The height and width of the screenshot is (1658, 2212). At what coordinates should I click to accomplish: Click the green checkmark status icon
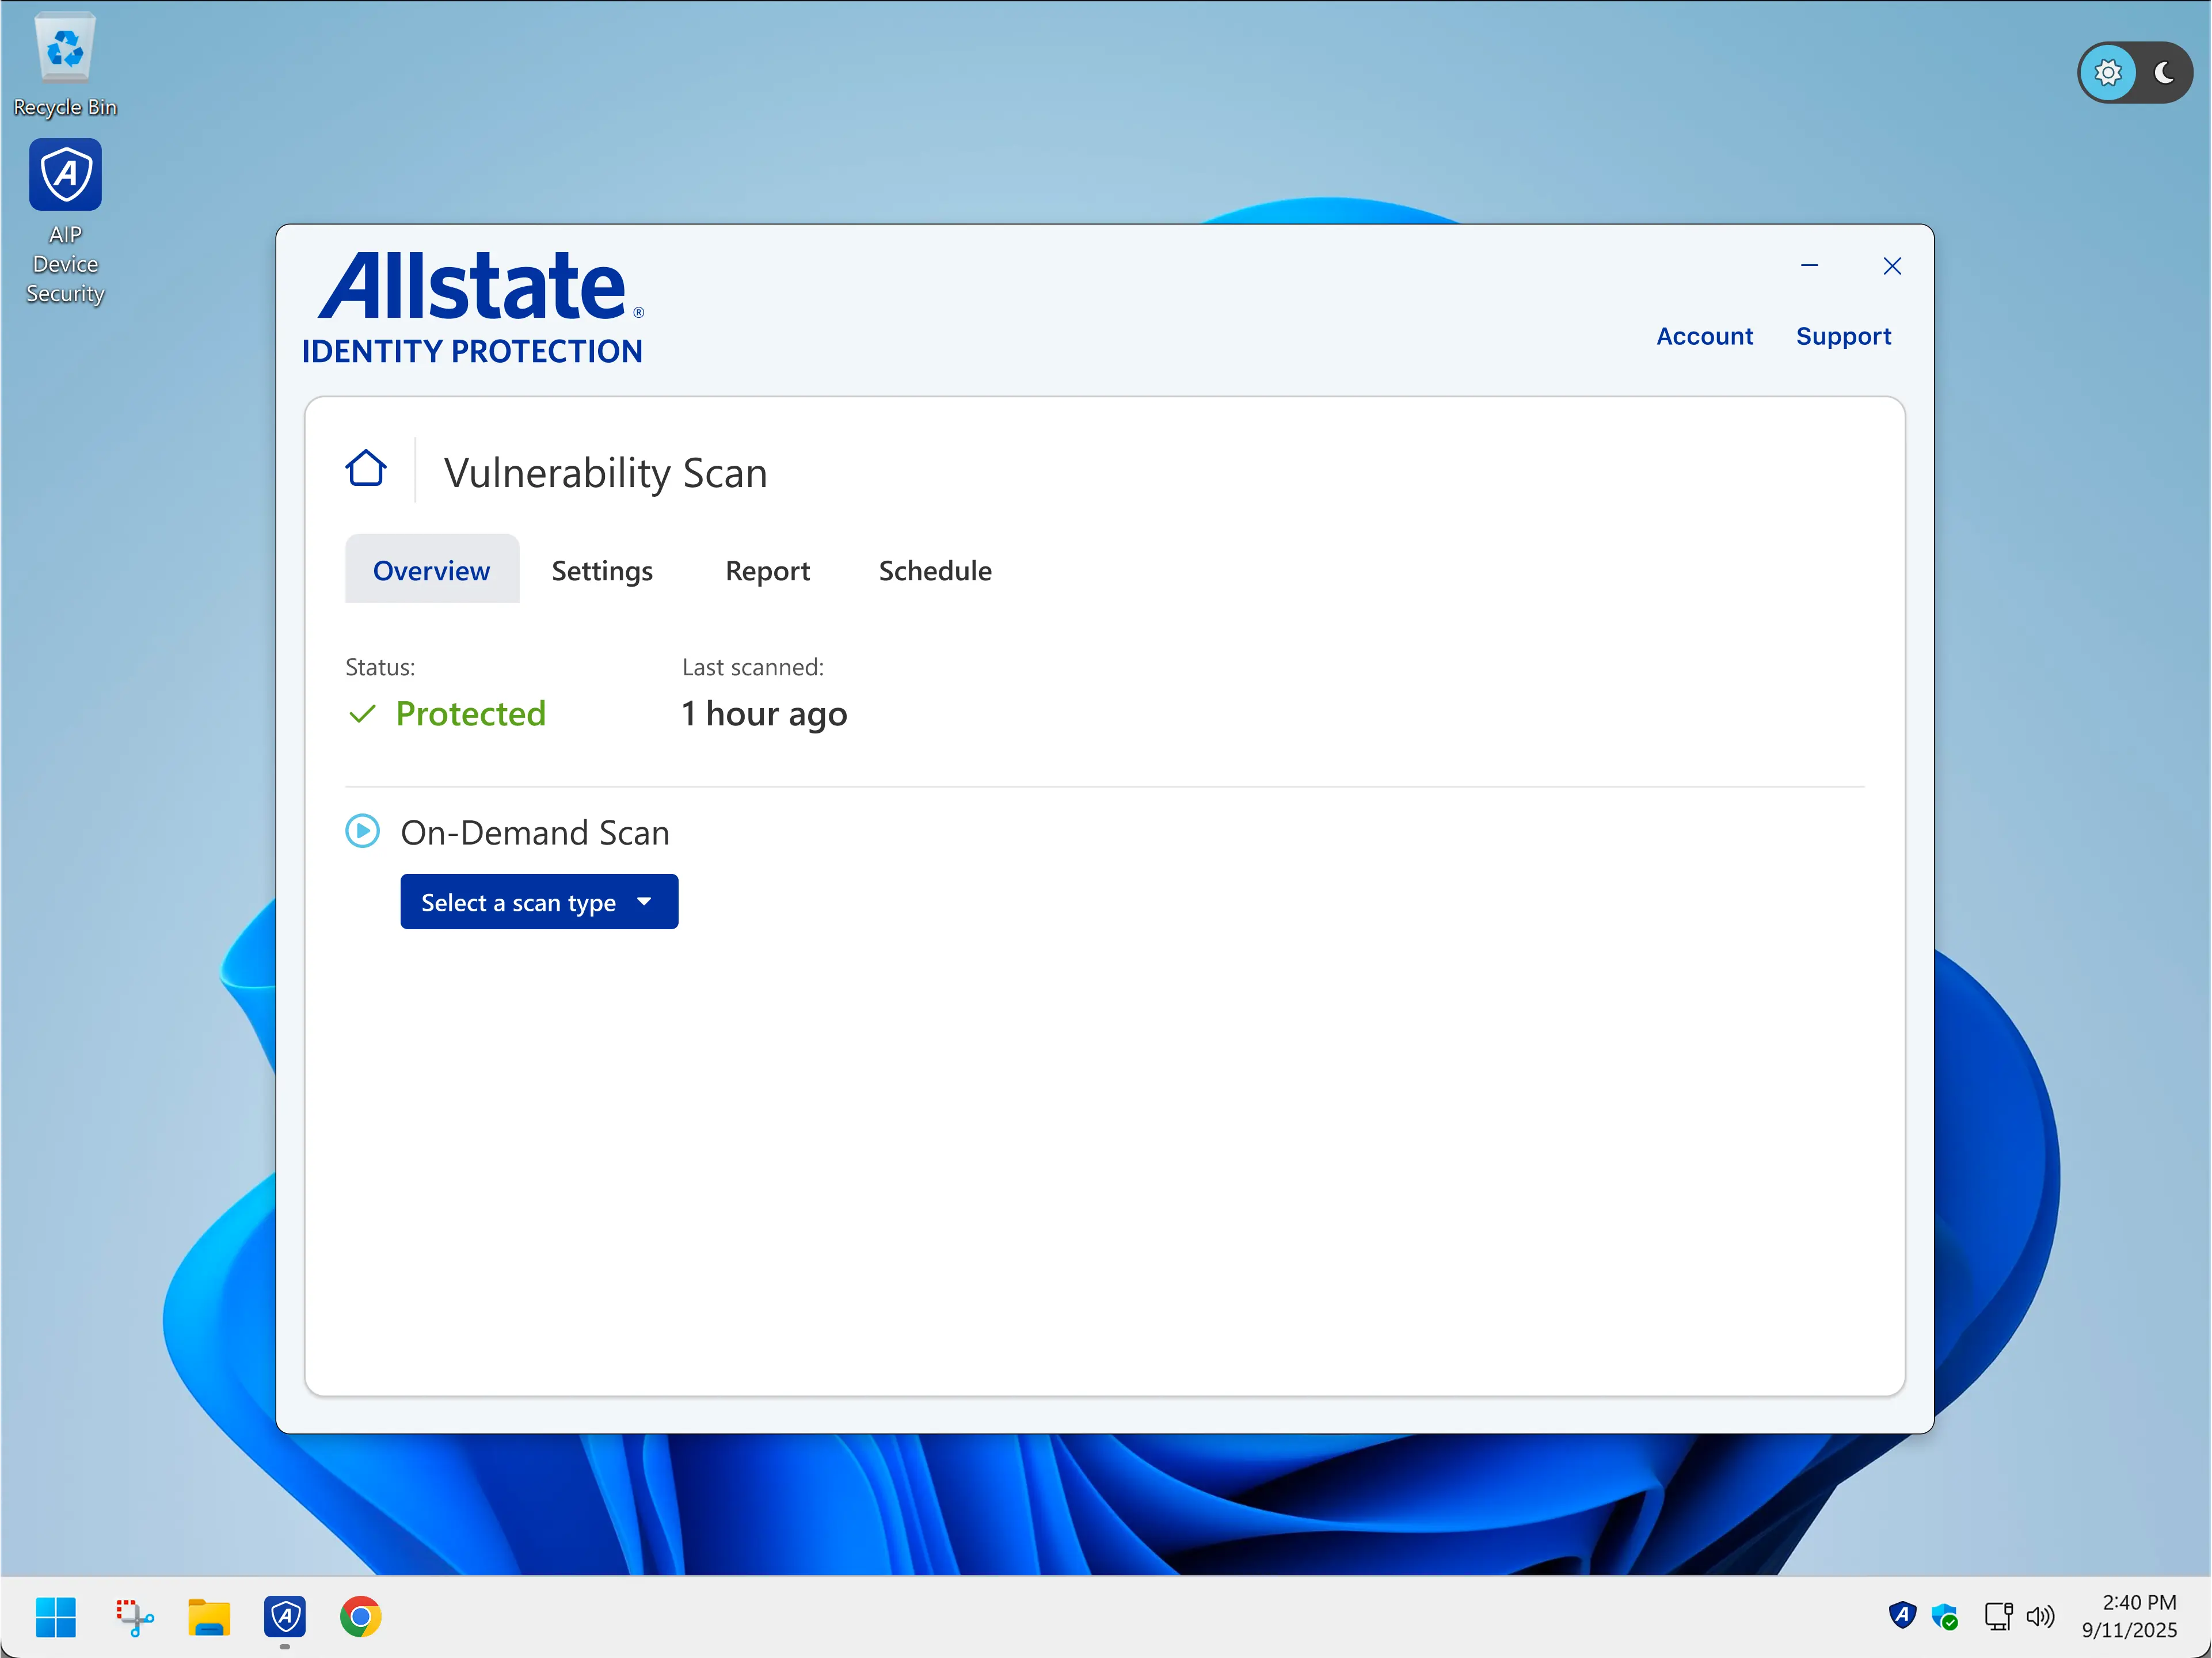point(362,713)
